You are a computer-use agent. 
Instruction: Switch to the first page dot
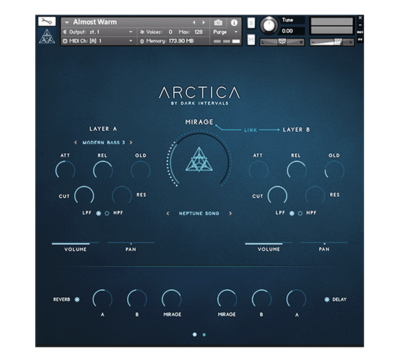tap(195, 334)
